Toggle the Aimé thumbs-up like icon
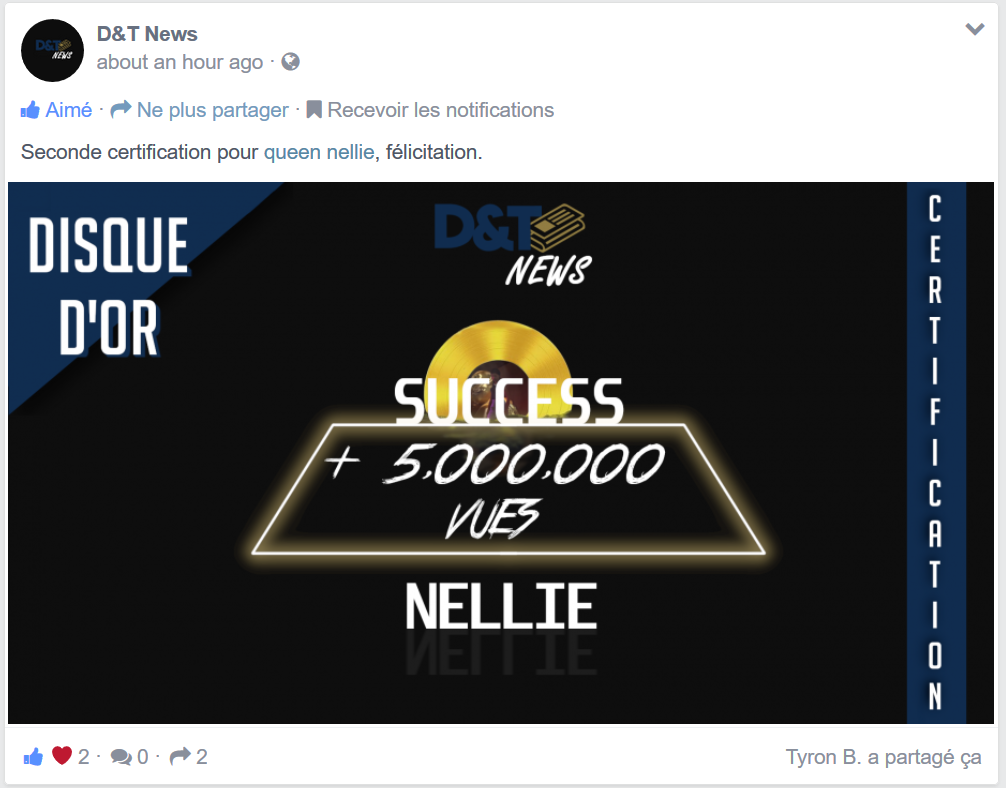Image resolution: width=1006 pixels, height=788 pixels. [x=30, y=110]
